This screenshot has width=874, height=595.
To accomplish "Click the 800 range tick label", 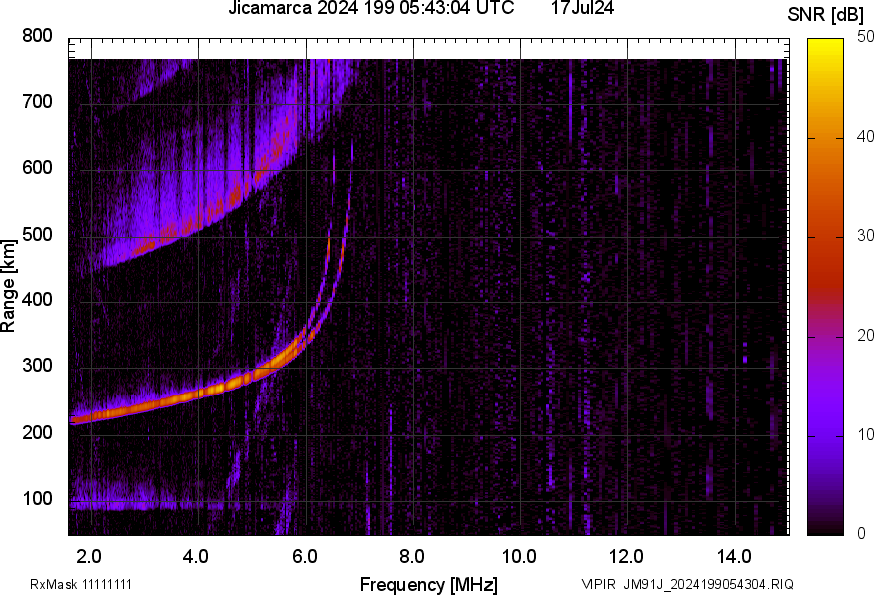I will click(x=36, y=36).
